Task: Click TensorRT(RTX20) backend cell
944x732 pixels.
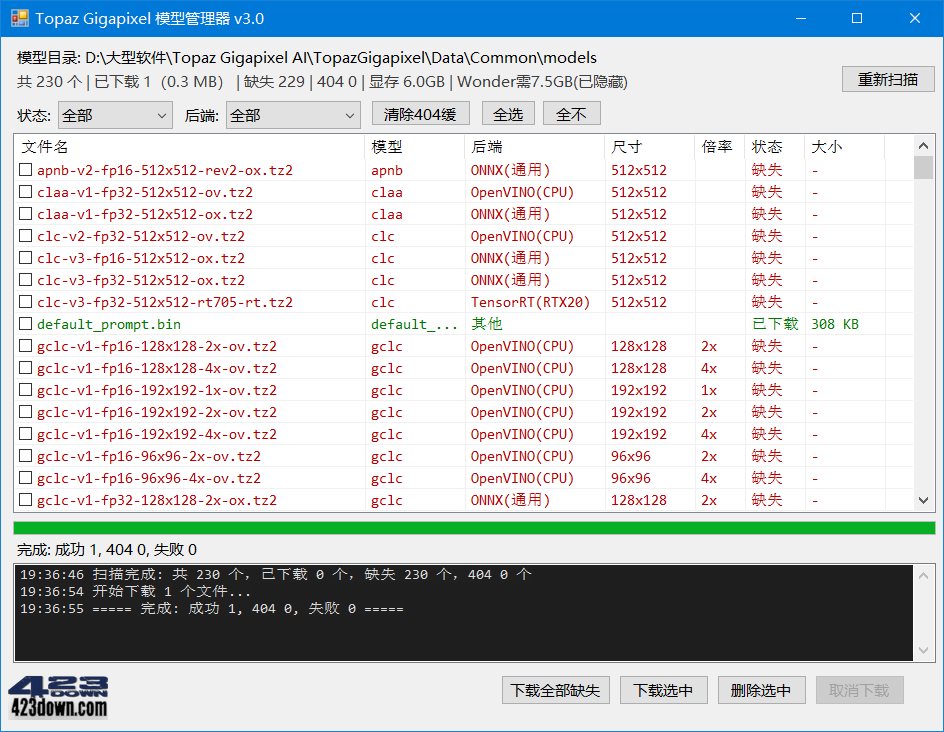Action: pos(530,302)
